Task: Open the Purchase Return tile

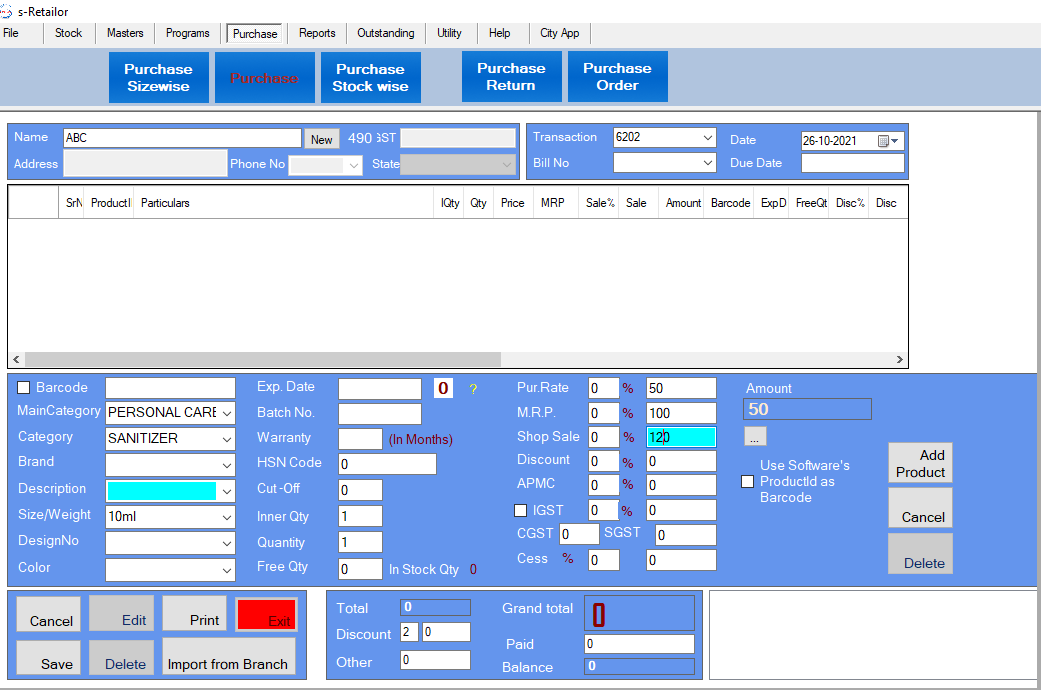Action: click(511, 77)
